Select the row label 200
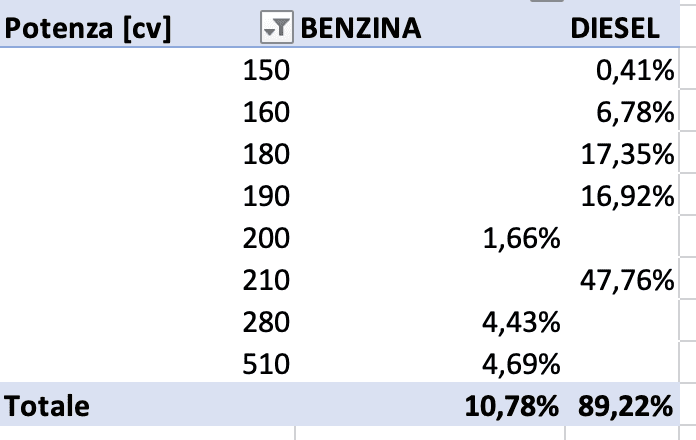 (x=266, y=239)
